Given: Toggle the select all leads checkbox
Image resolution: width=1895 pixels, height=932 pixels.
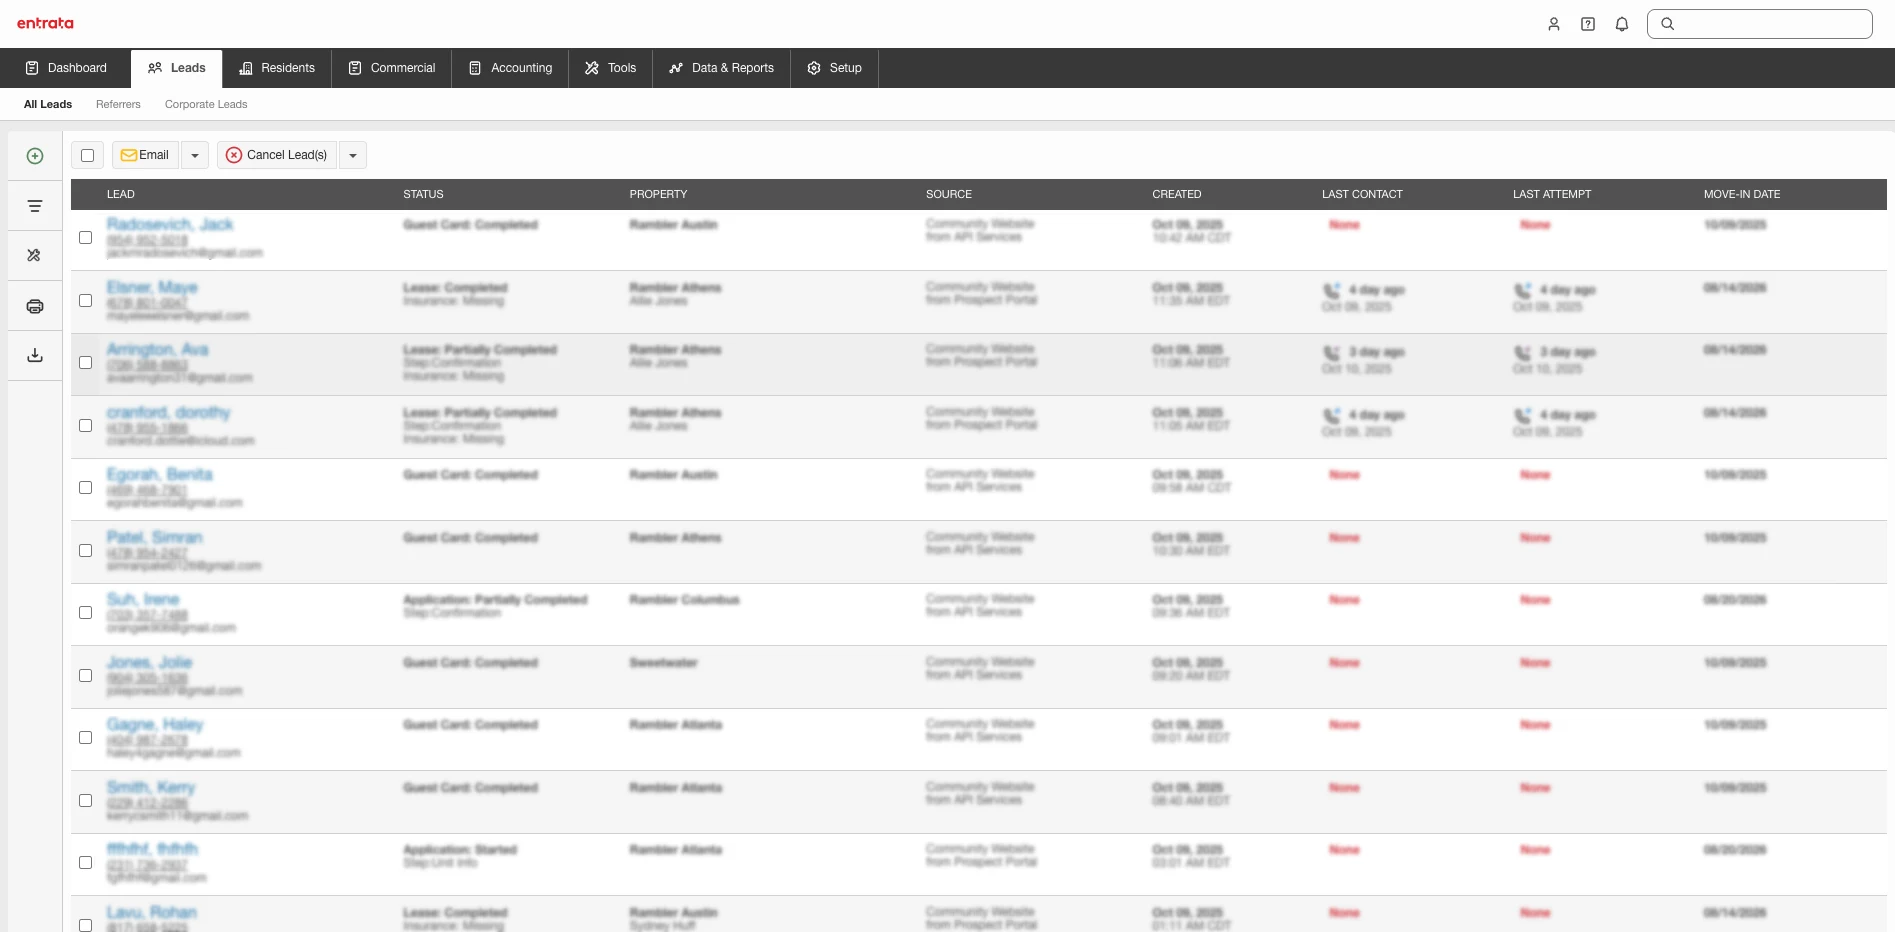Looking at the screenshot, I should (x=88, y=155).
